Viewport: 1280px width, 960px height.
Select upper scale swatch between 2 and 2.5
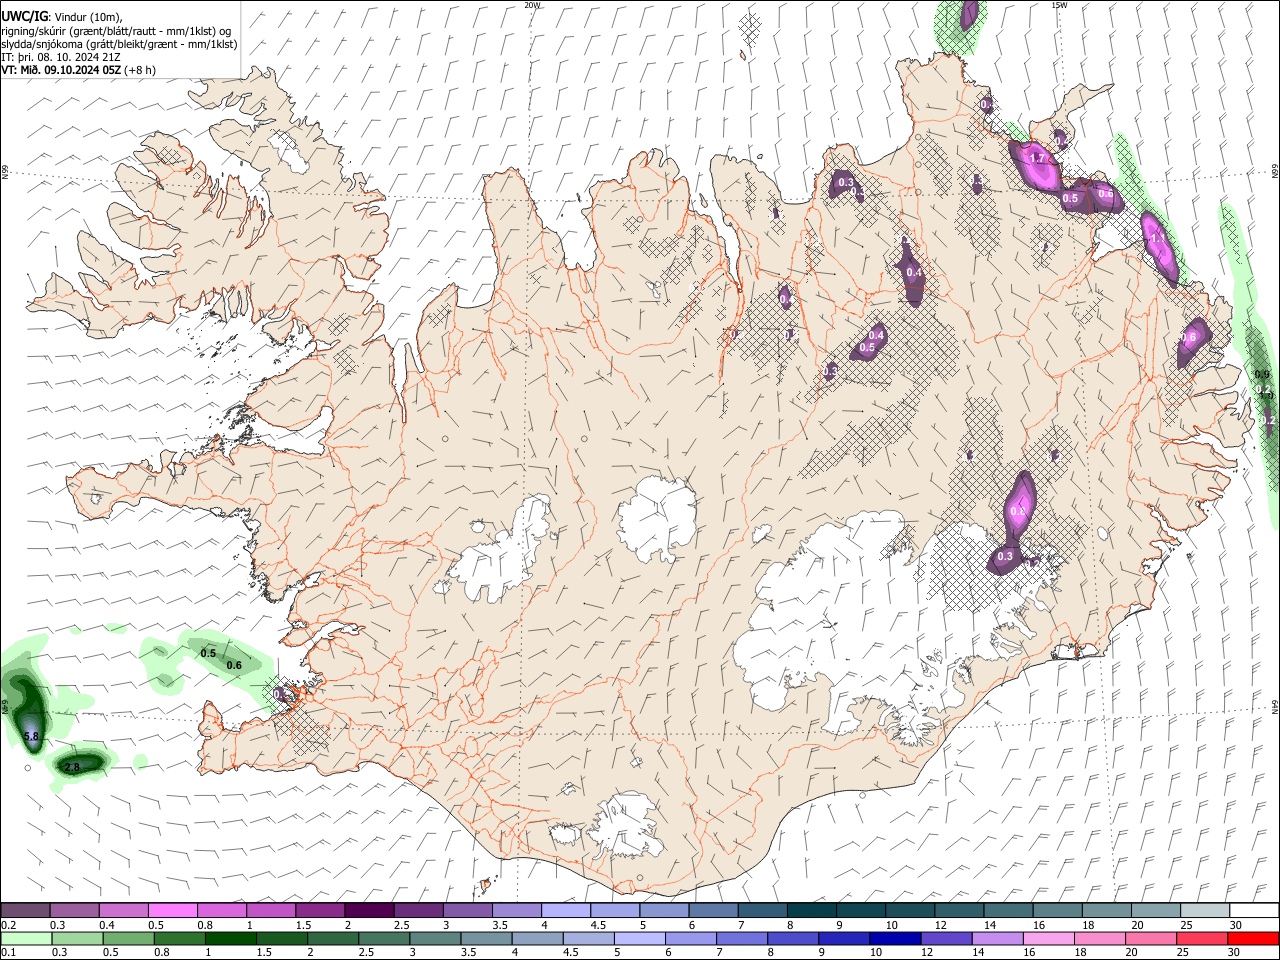(x=369, y=910)
